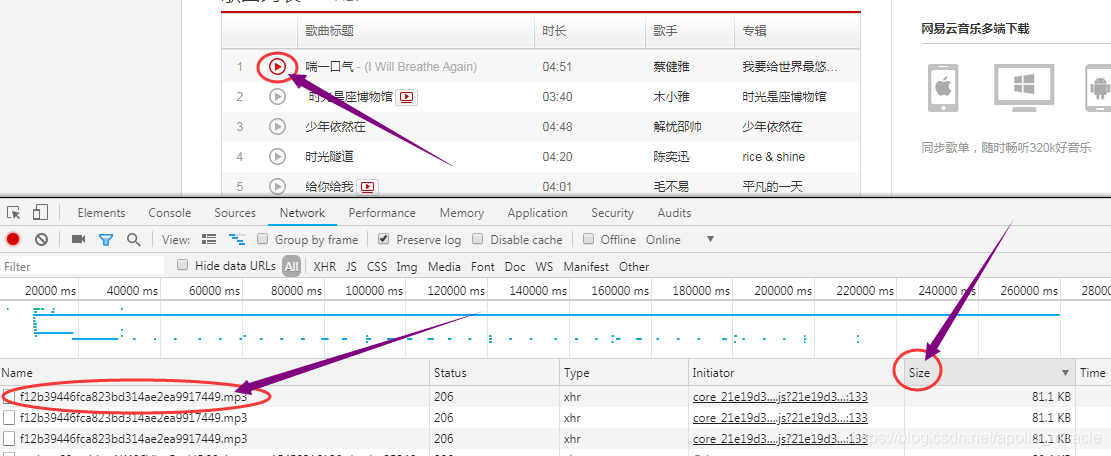The image size is (1111, 456).
Task: Play song 少年依然在 in row 3
Action: click(x=278, y=127)
